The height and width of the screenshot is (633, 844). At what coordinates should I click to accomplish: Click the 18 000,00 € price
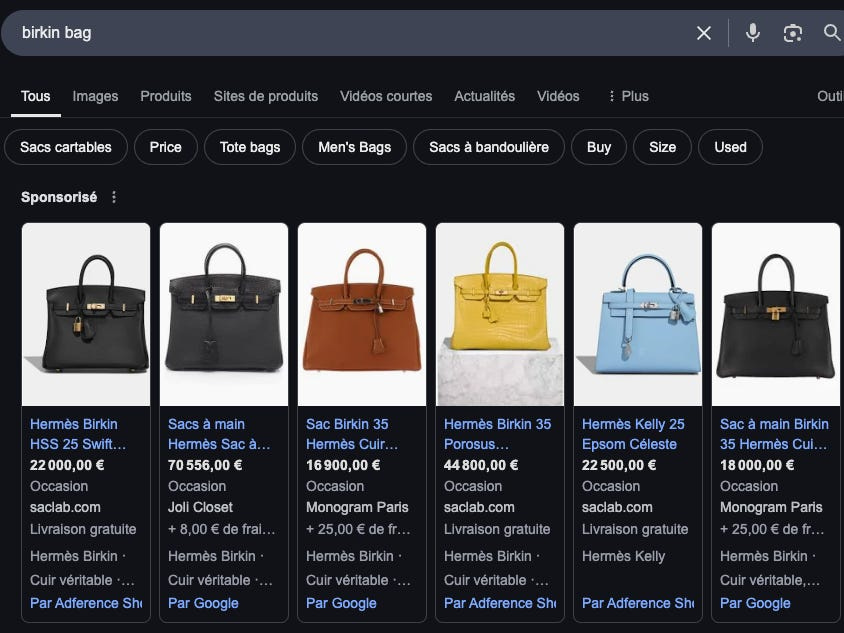757,465
